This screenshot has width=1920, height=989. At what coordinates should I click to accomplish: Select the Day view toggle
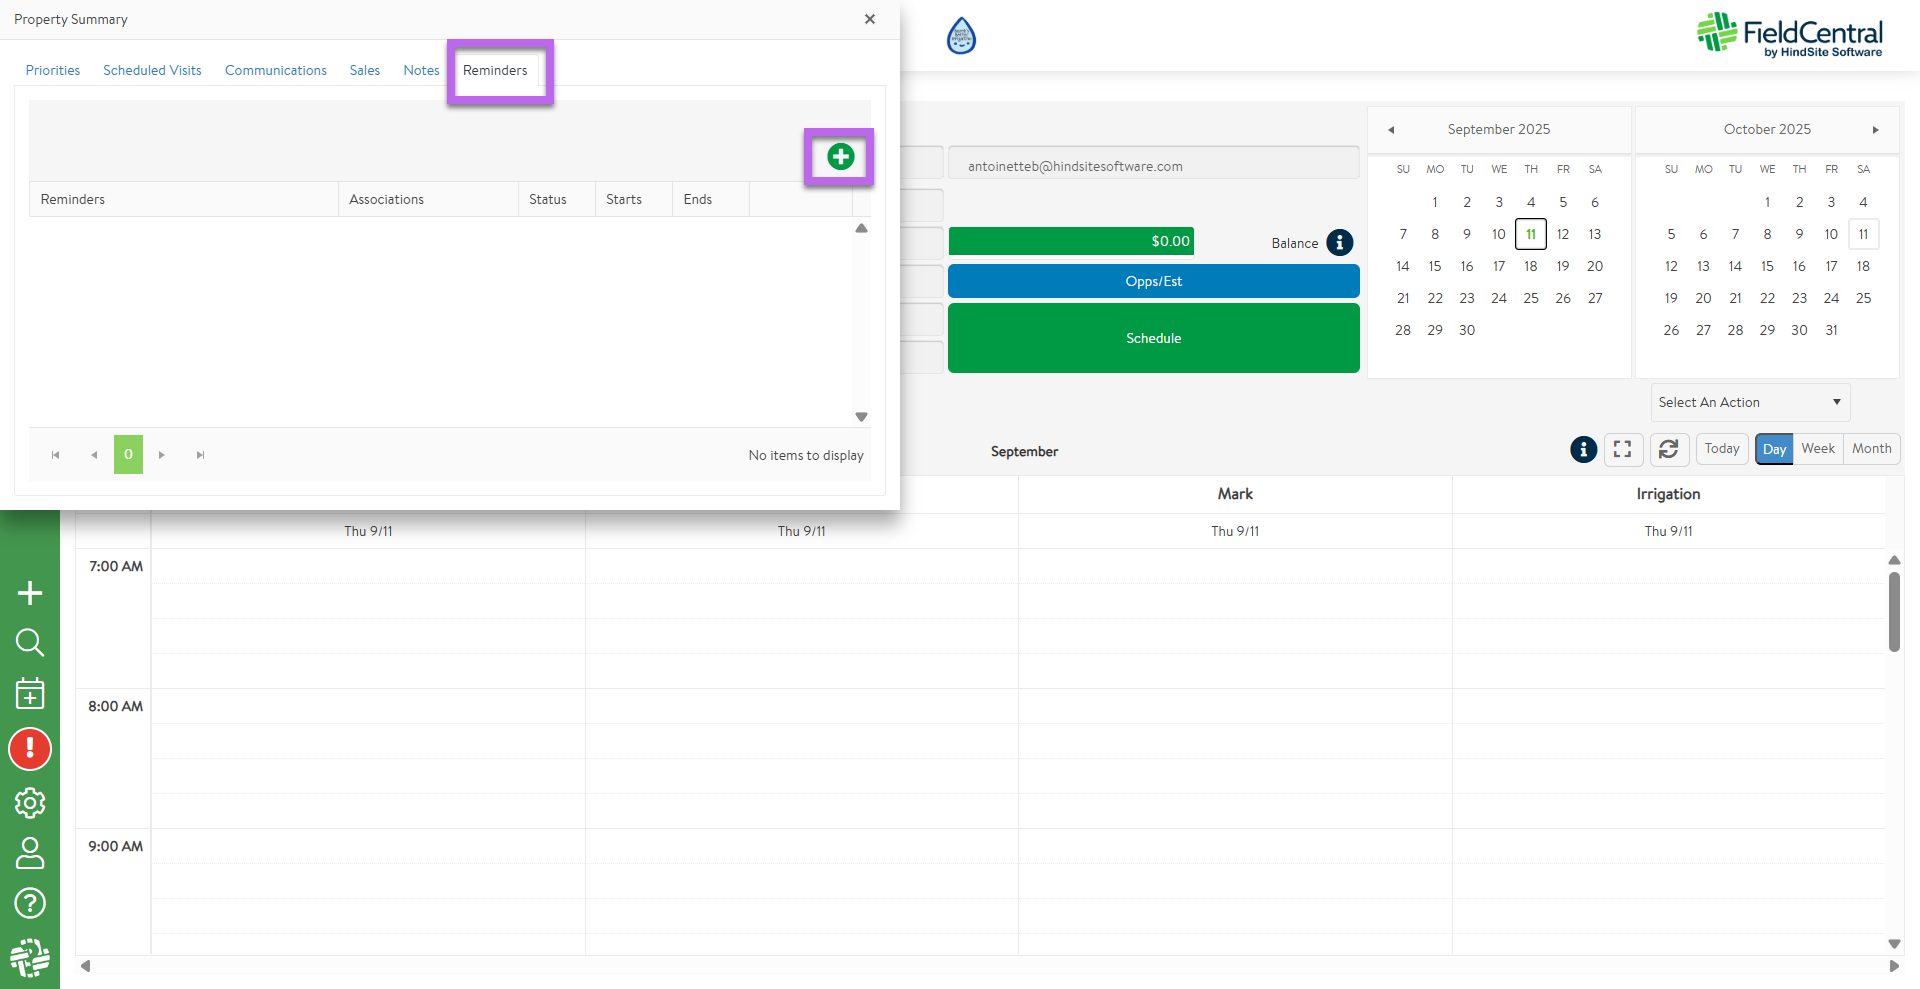[1774, 449]
